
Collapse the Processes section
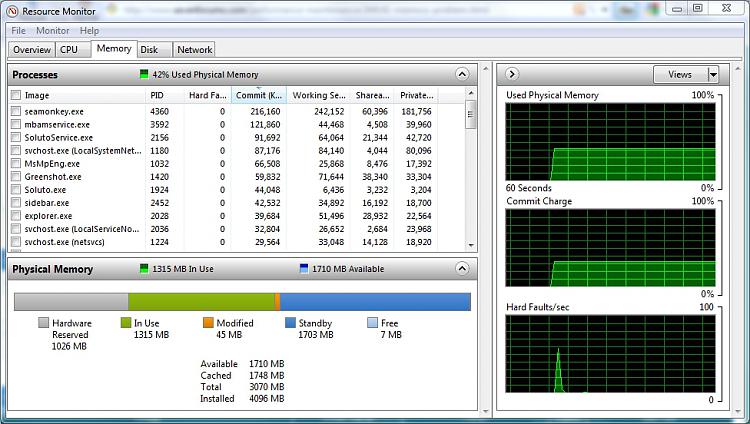(x=462, y=74)
